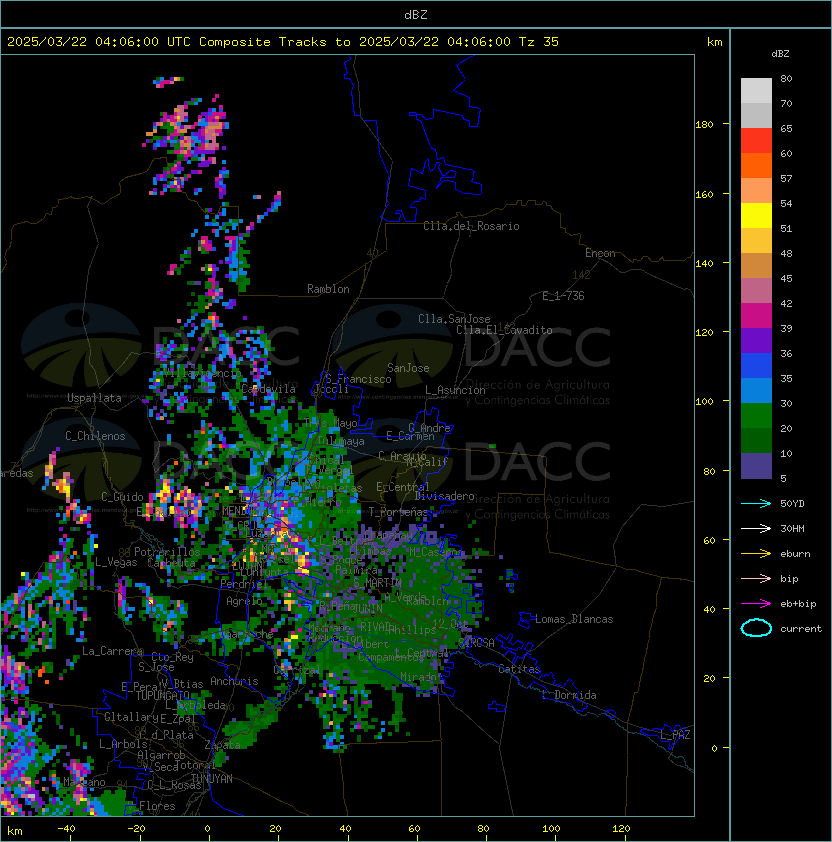The width and height of the screenshot is (832, 842).
Task: Click the 'Agrelo' map label
Action: 244,601
